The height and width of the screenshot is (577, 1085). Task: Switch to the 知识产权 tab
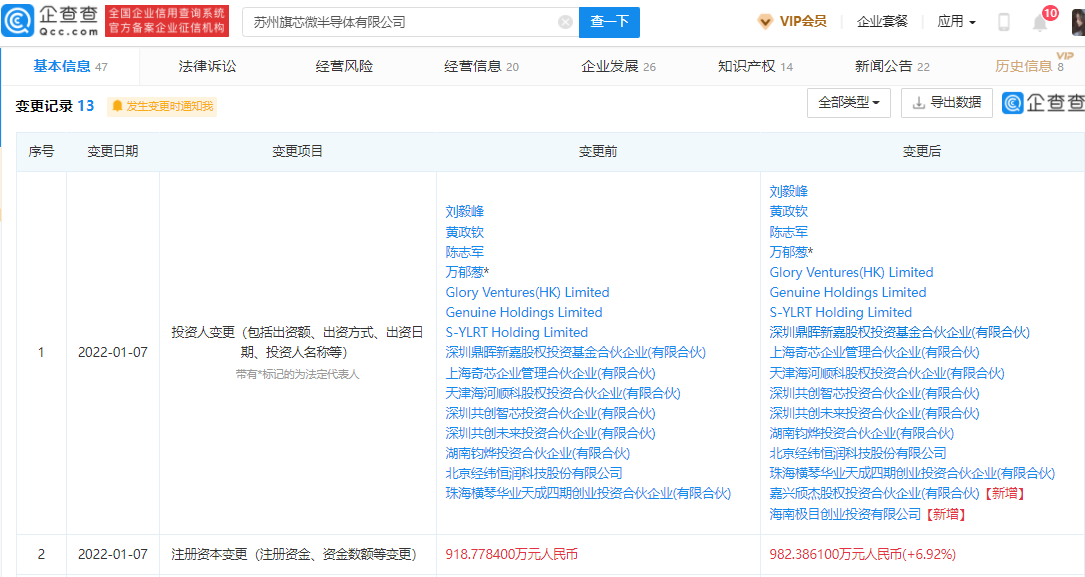(755, 66)
